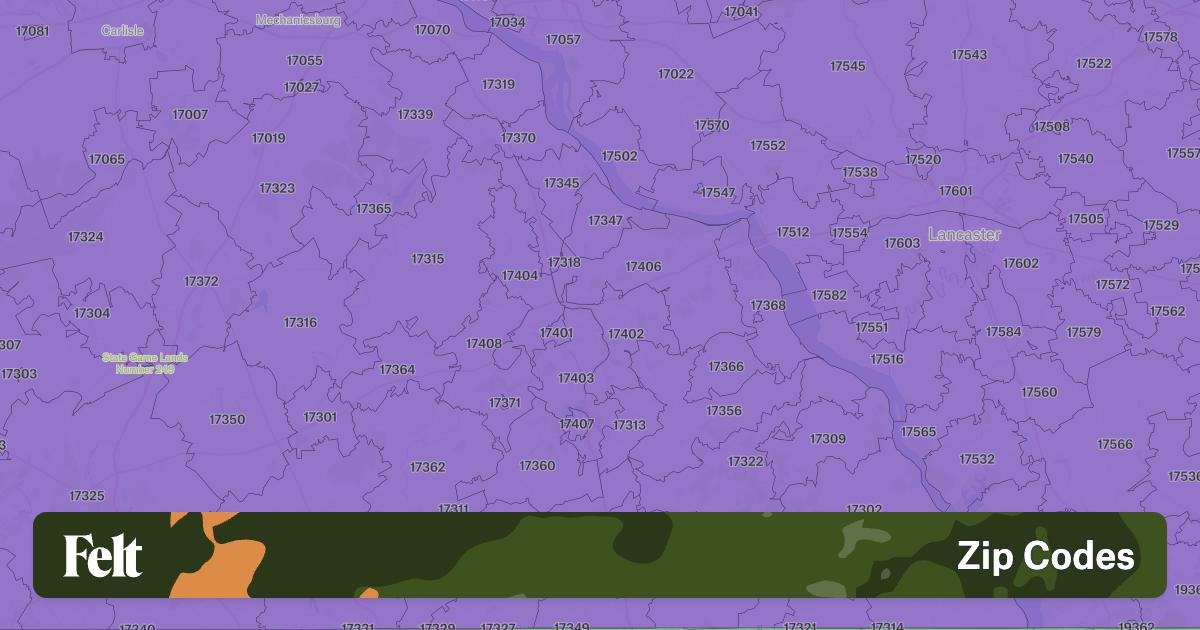Select the Carlisle city label
Image resolution: width=1200 pixels, height=630 pixels.
[x=123, y=31]
